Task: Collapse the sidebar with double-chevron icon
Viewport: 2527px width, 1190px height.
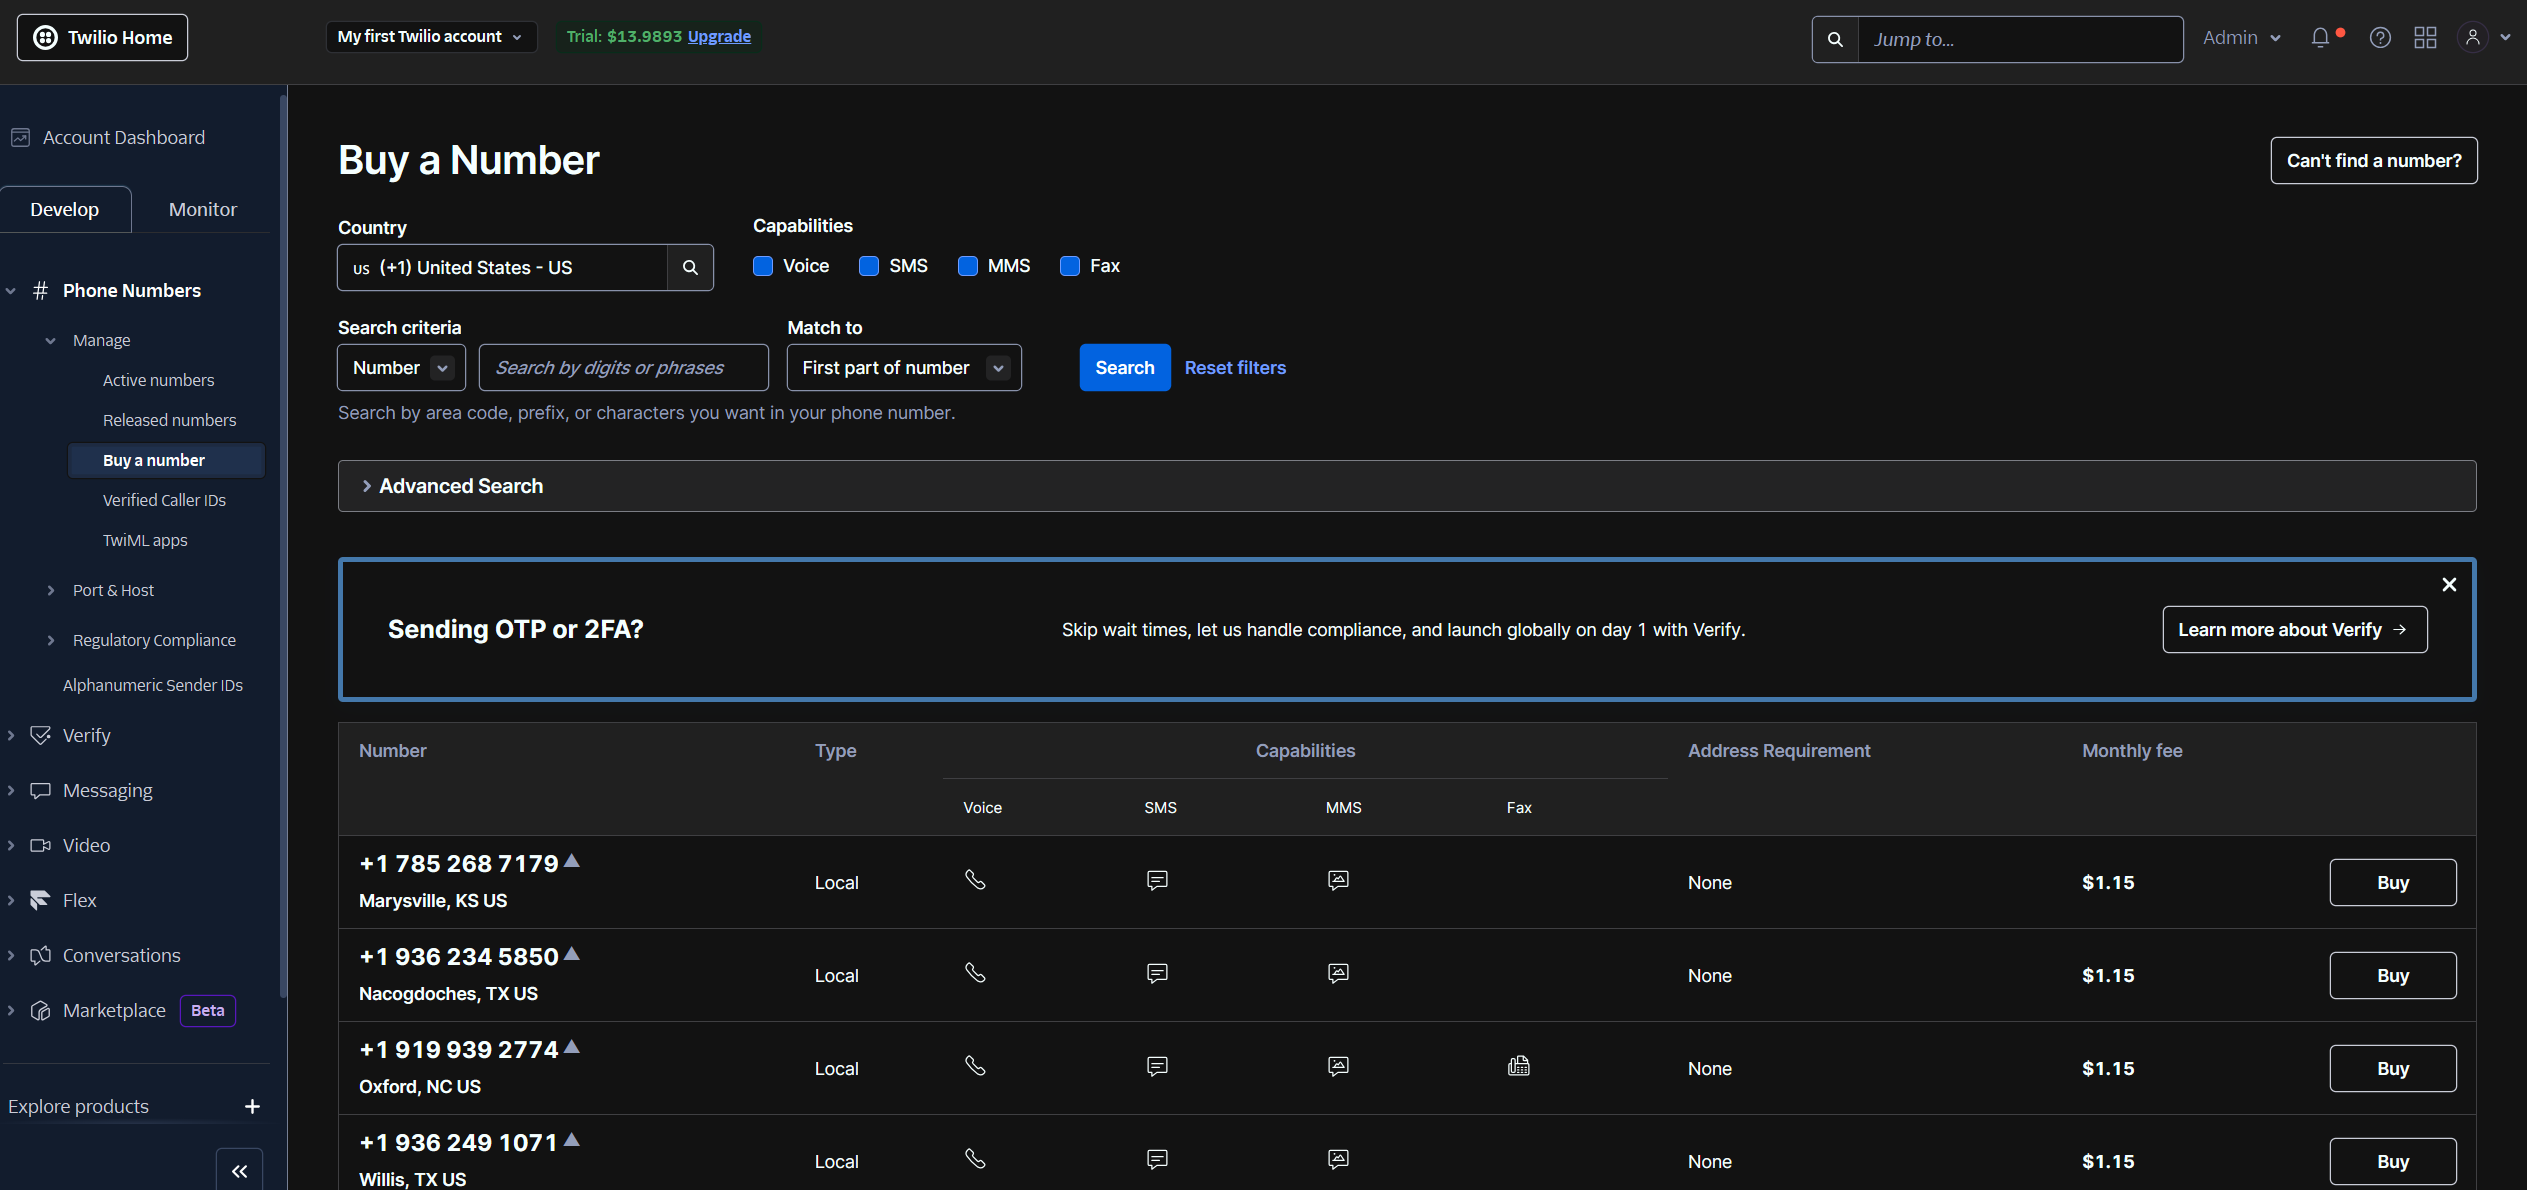Action: click(240, 1171)
